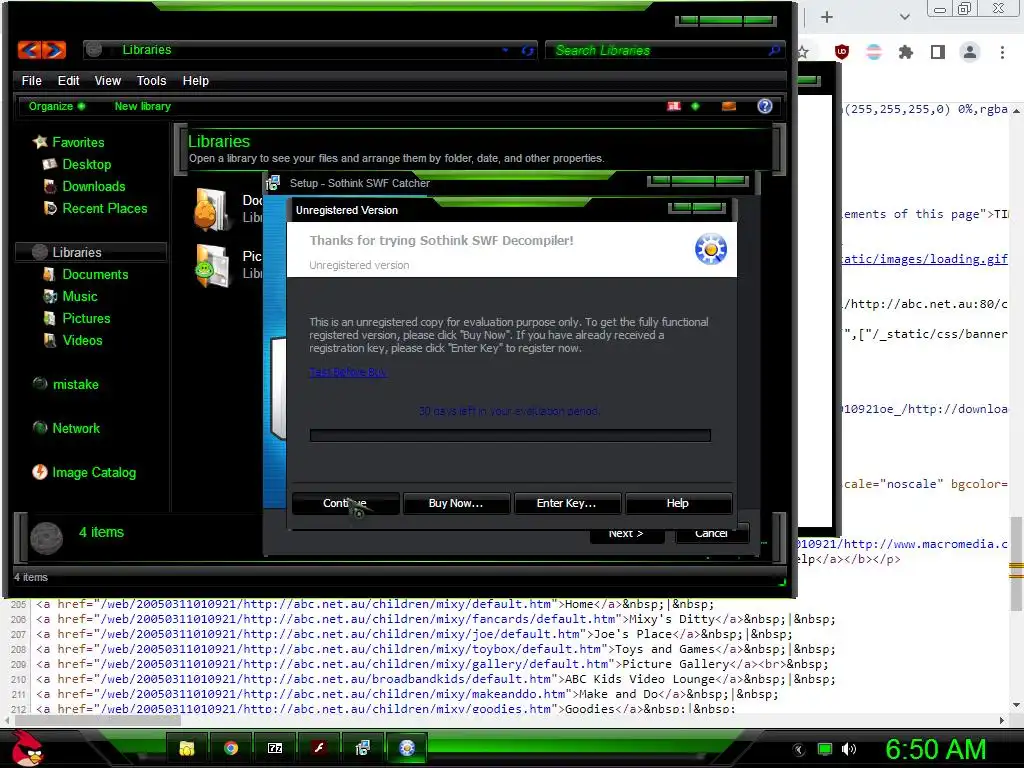The image size is (1024, 768).
Task: Change view using the view icon
Action: pos(674,106)
